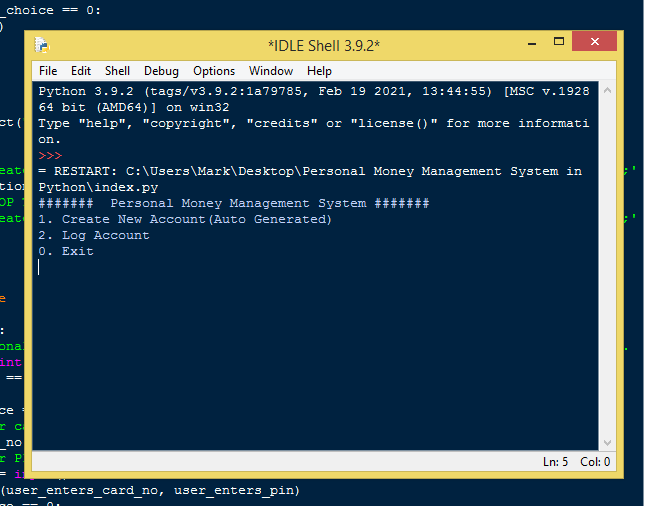Open the File menu
This screenshot has height=506, width=645.
(48, 71)
